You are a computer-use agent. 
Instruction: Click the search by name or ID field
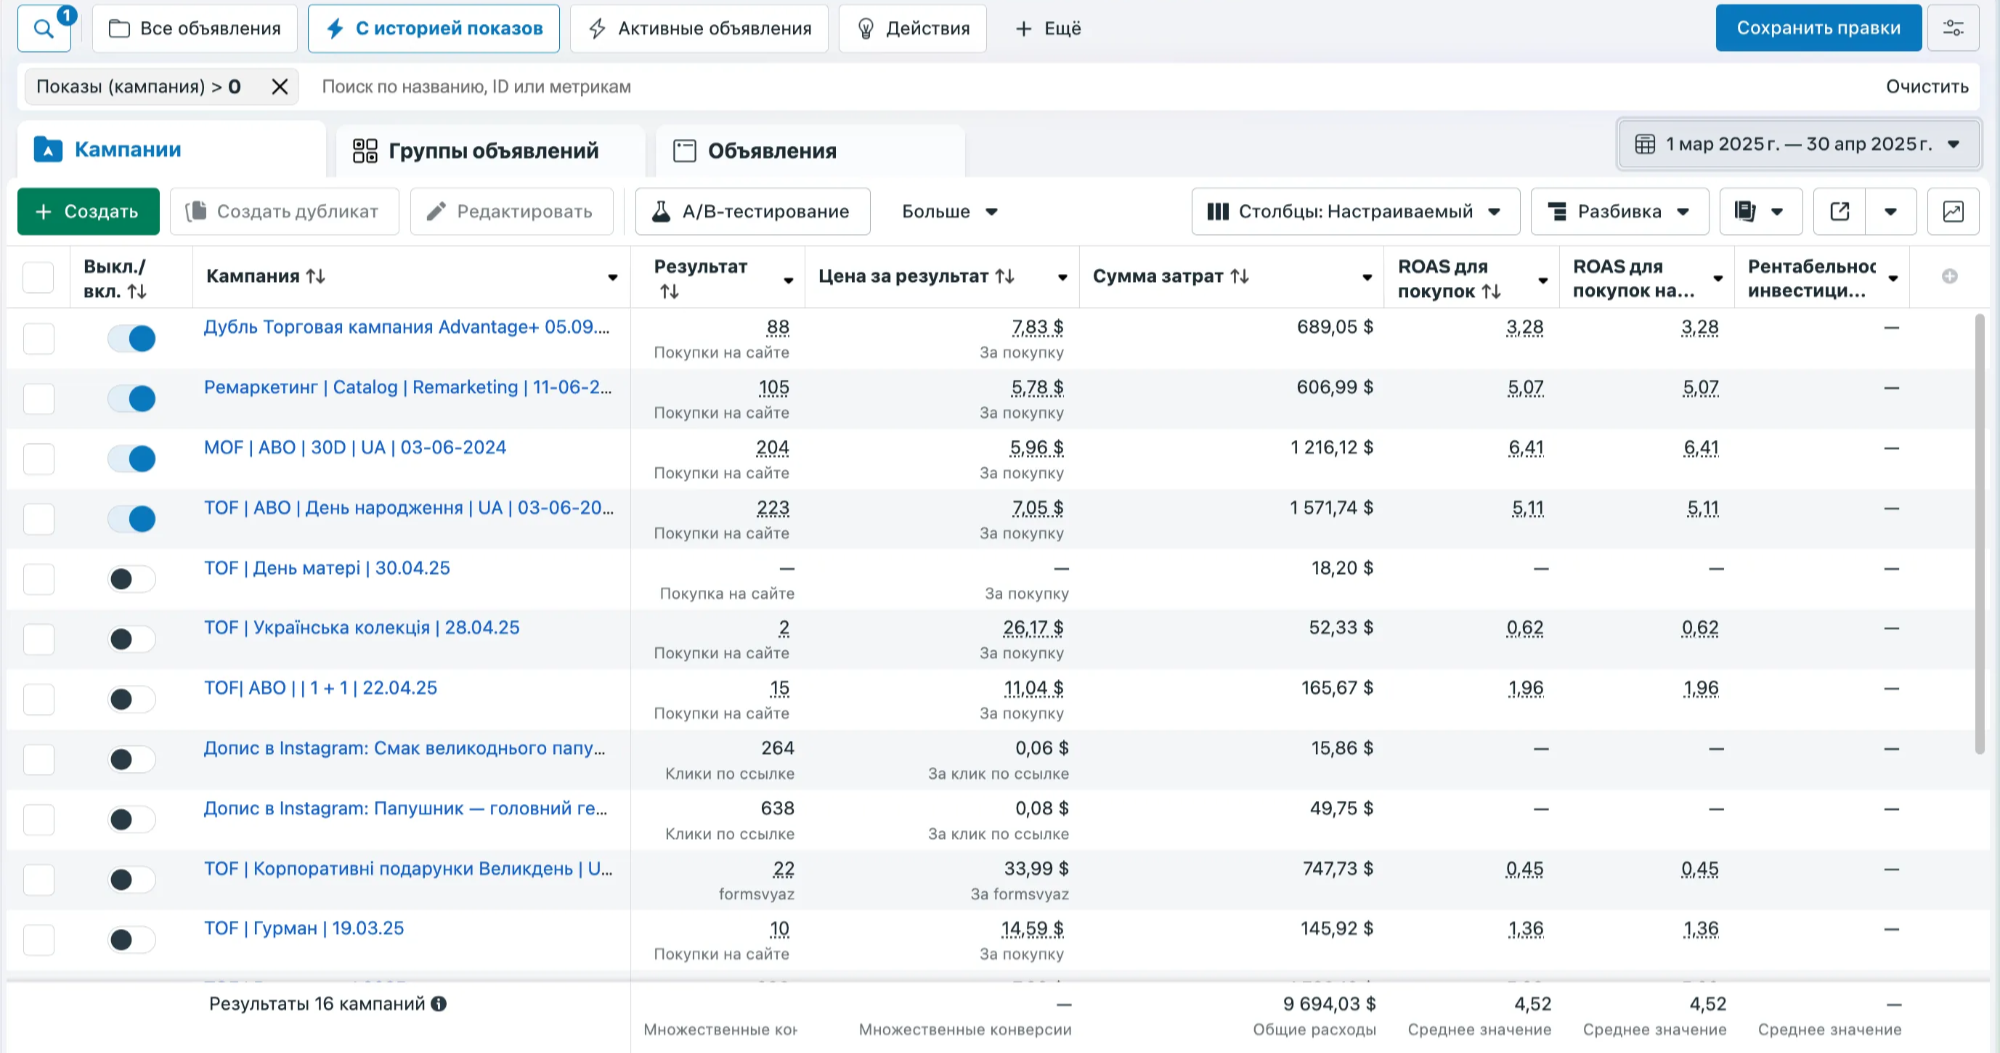[x=1090, y=87]
